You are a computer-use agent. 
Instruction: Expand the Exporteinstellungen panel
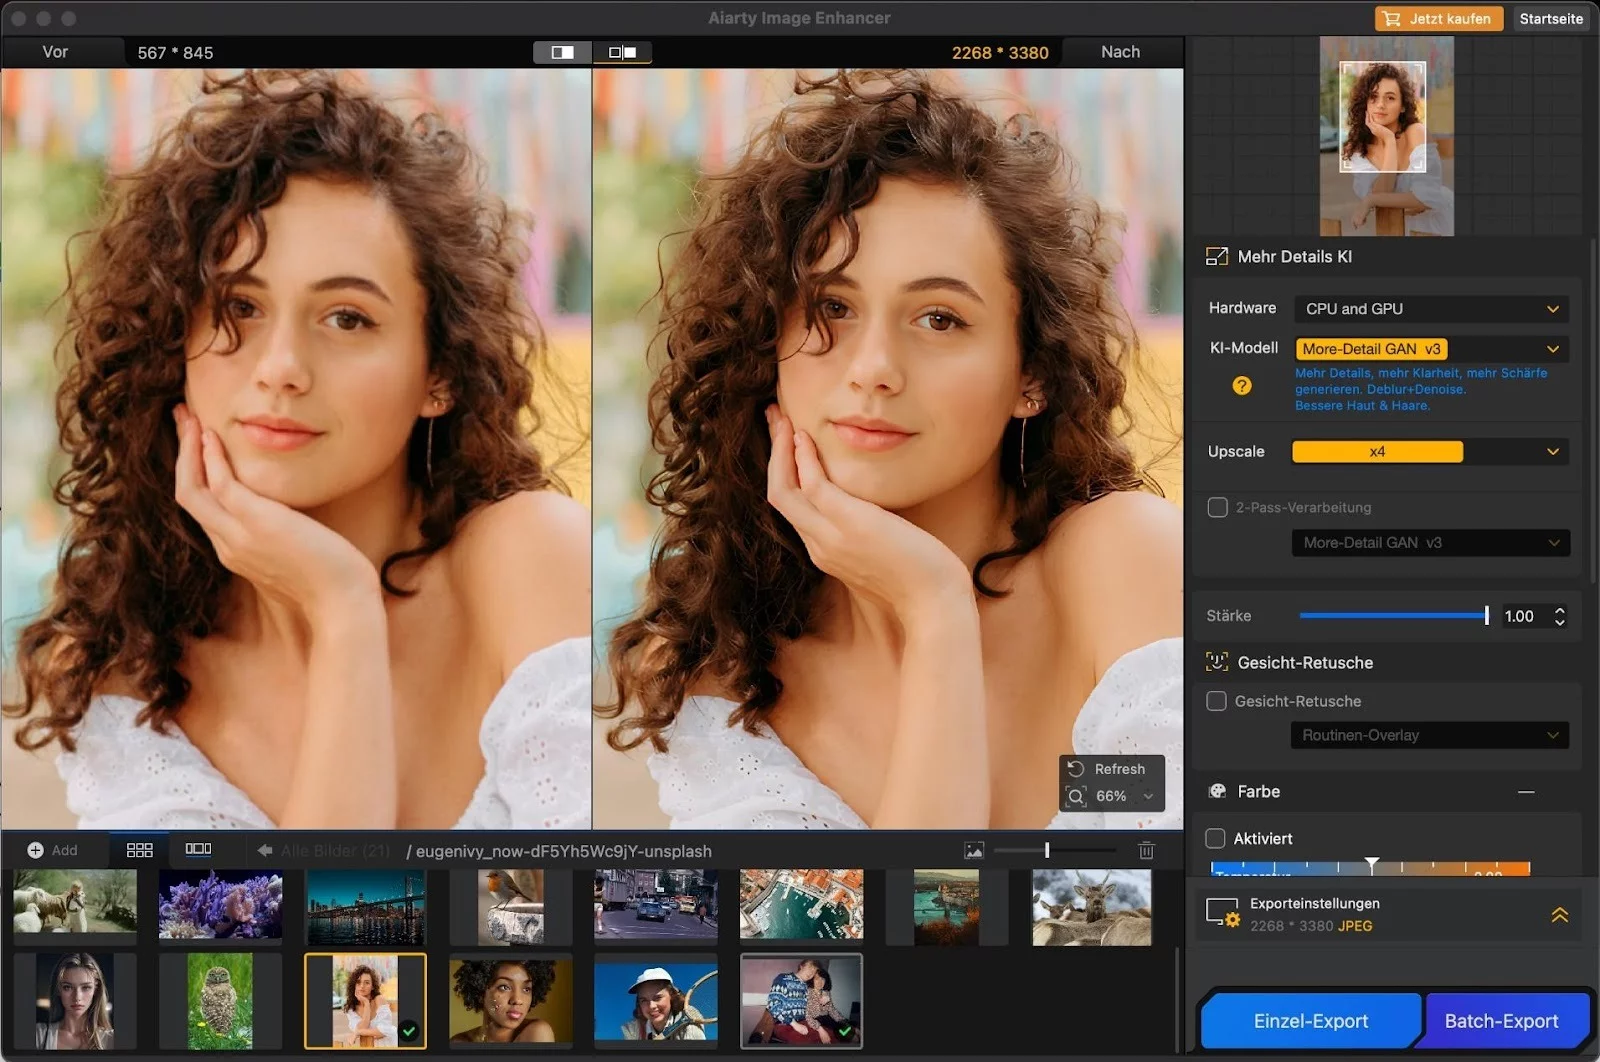(x=1559, y=915)
